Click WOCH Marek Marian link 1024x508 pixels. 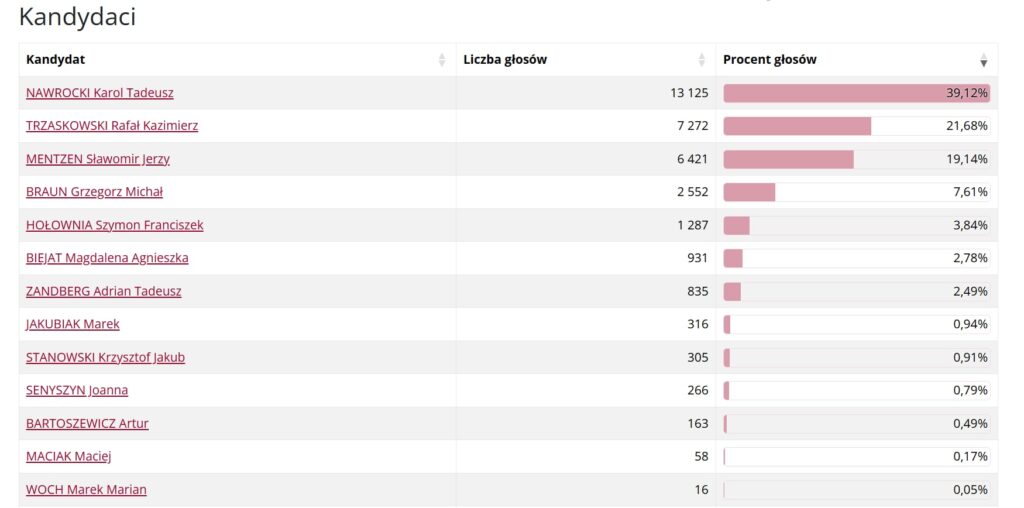(86, 489)
